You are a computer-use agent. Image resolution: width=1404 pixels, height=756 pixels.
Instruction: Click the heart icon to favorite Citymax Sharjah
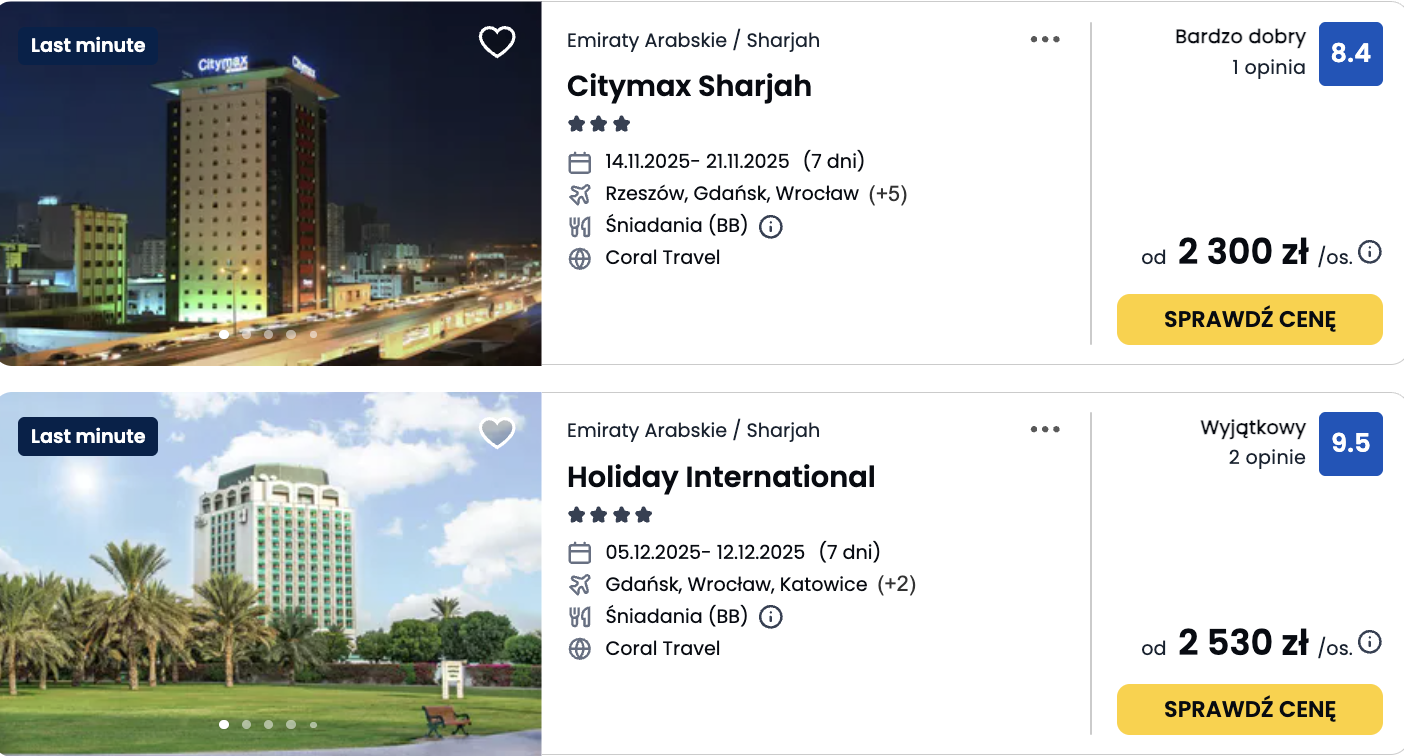tap(496, 43)
